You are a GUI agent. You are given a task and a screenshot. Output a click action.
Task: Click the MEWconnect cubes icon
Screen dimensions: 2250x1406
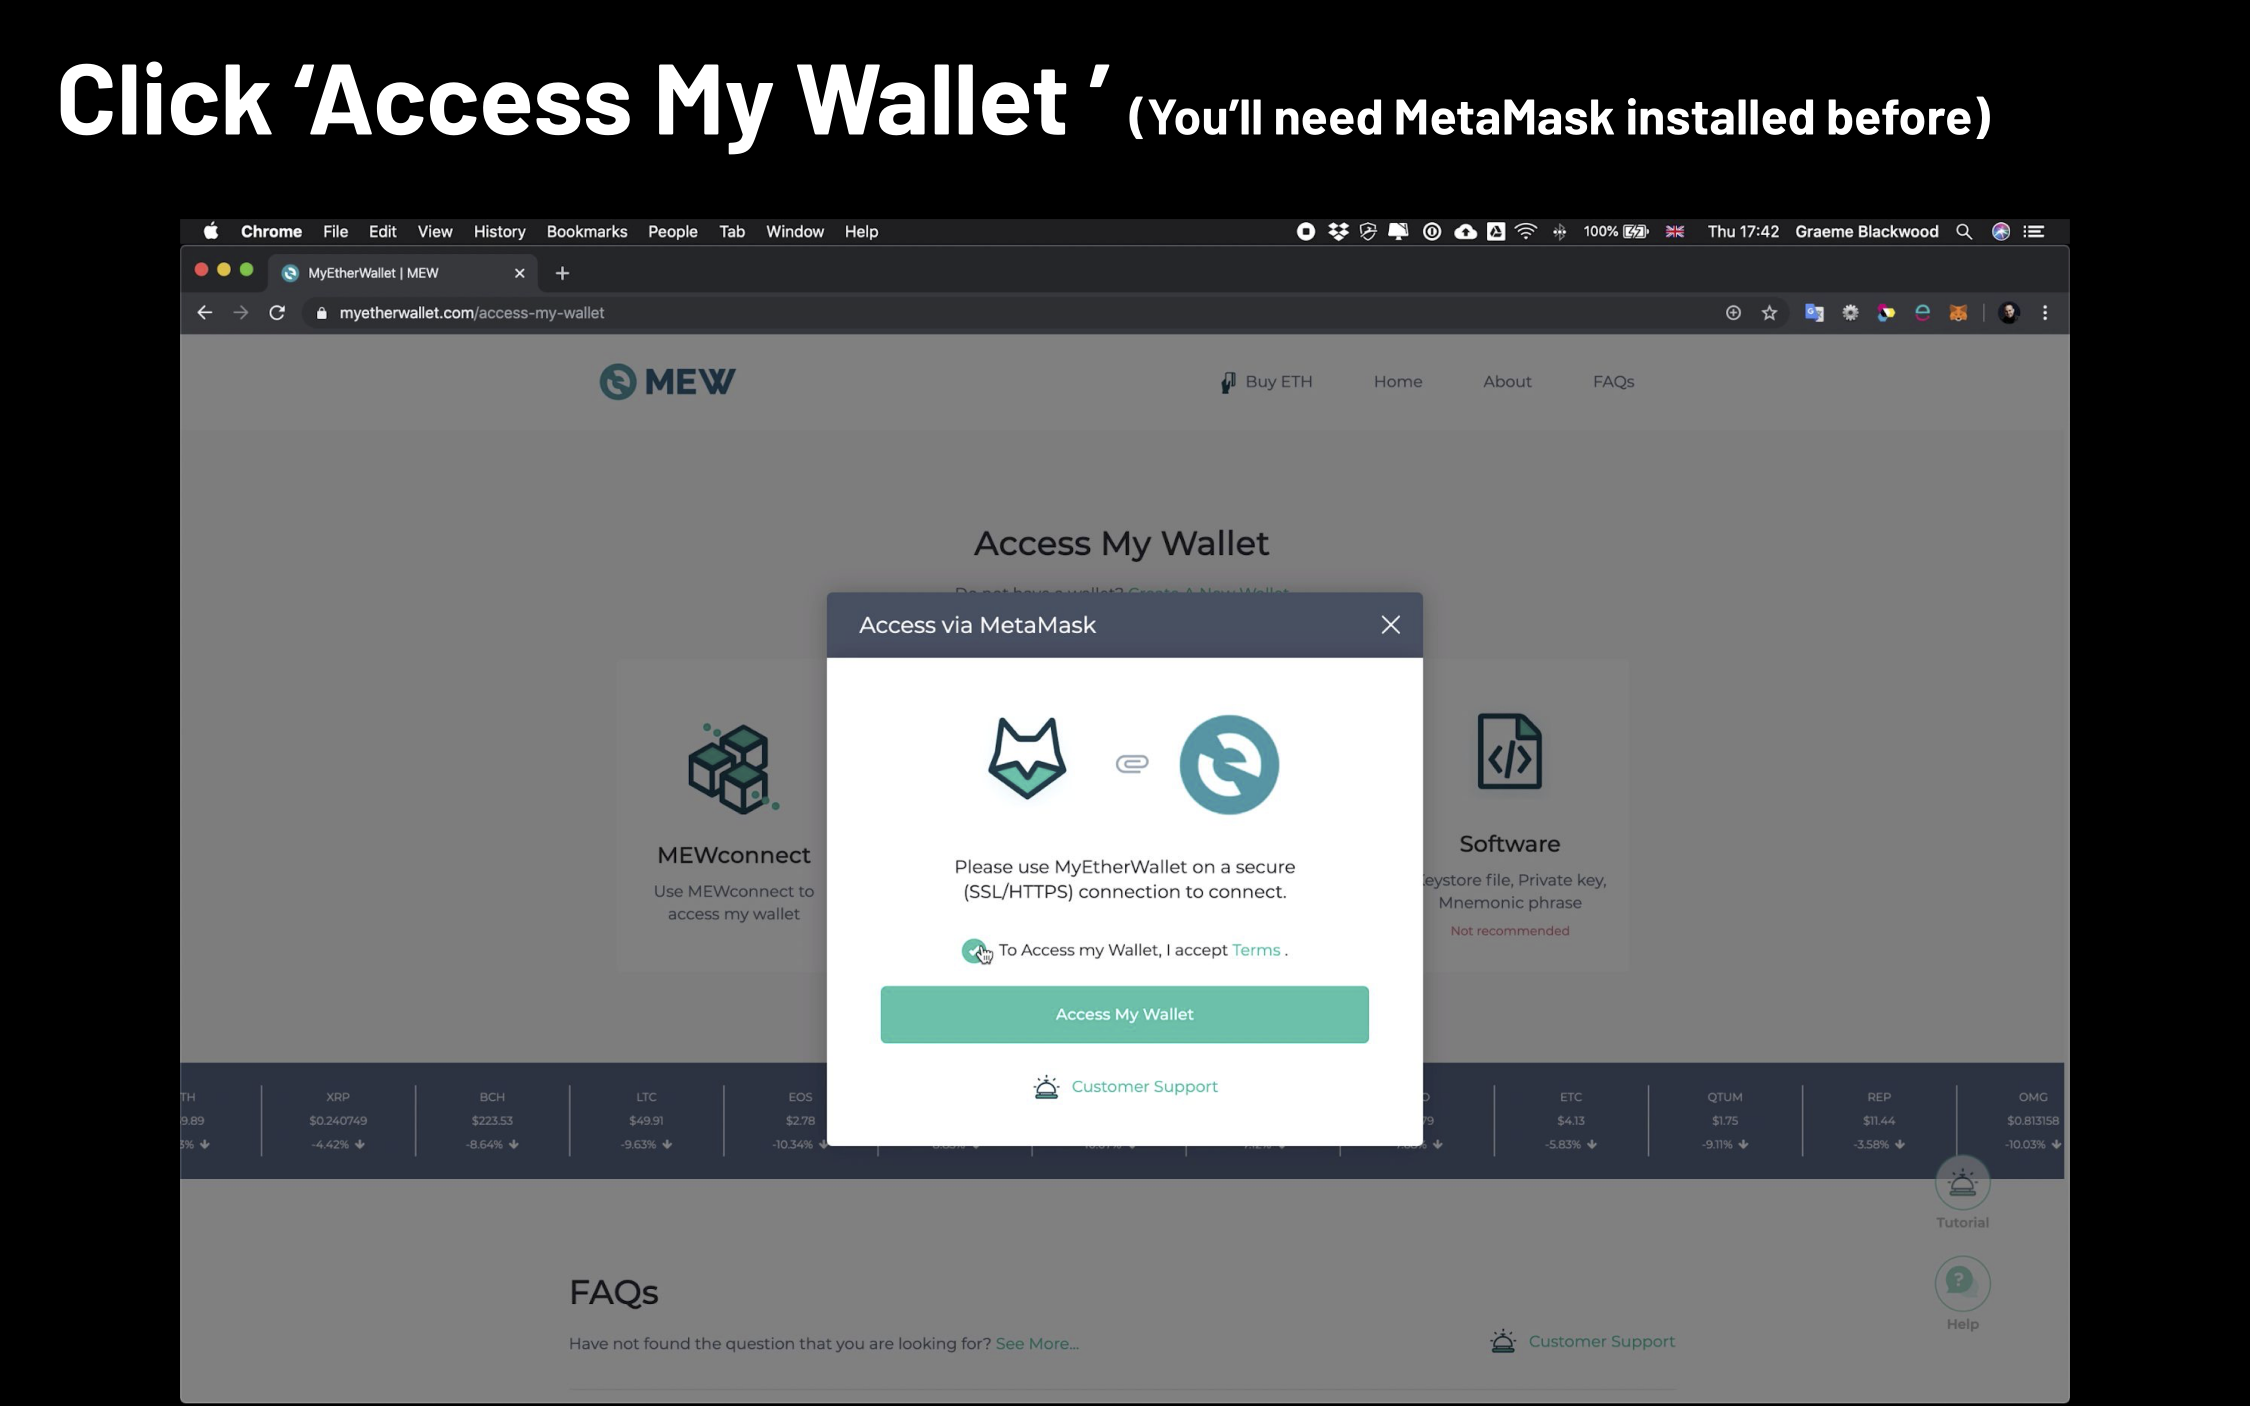pos(733,767)
